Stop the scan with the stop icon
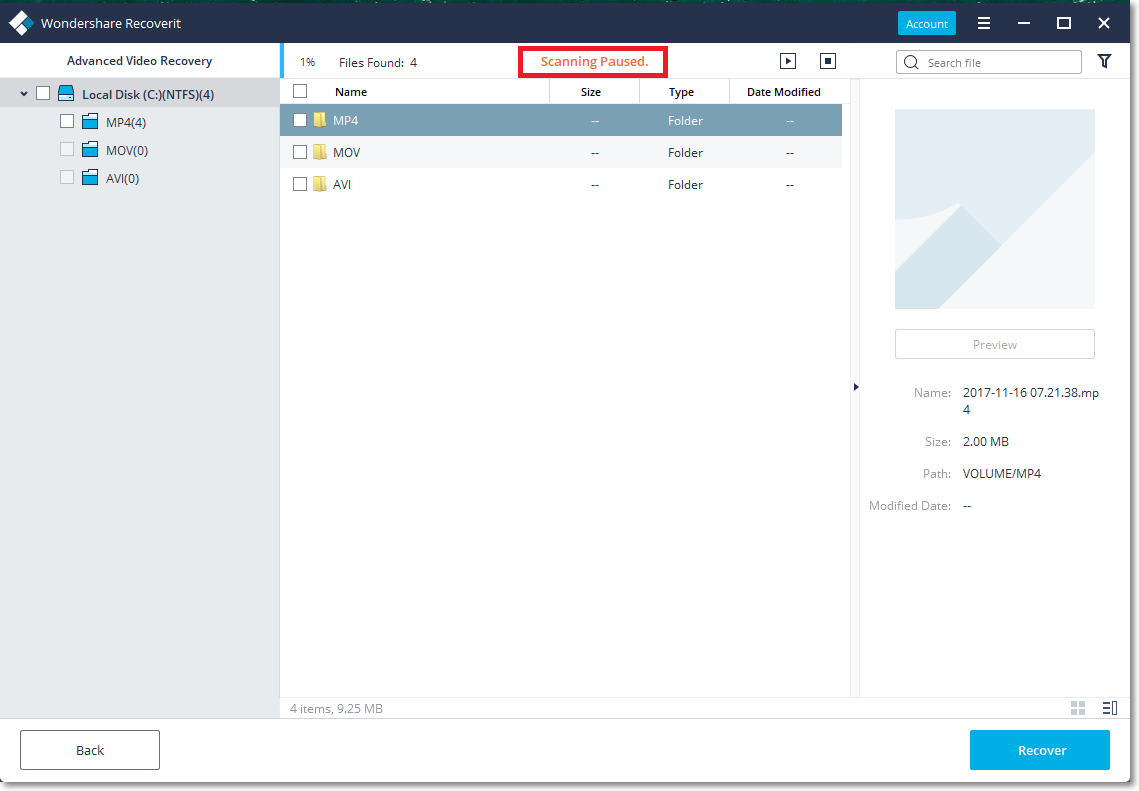Screen dimensions: 1139x791 827,61
